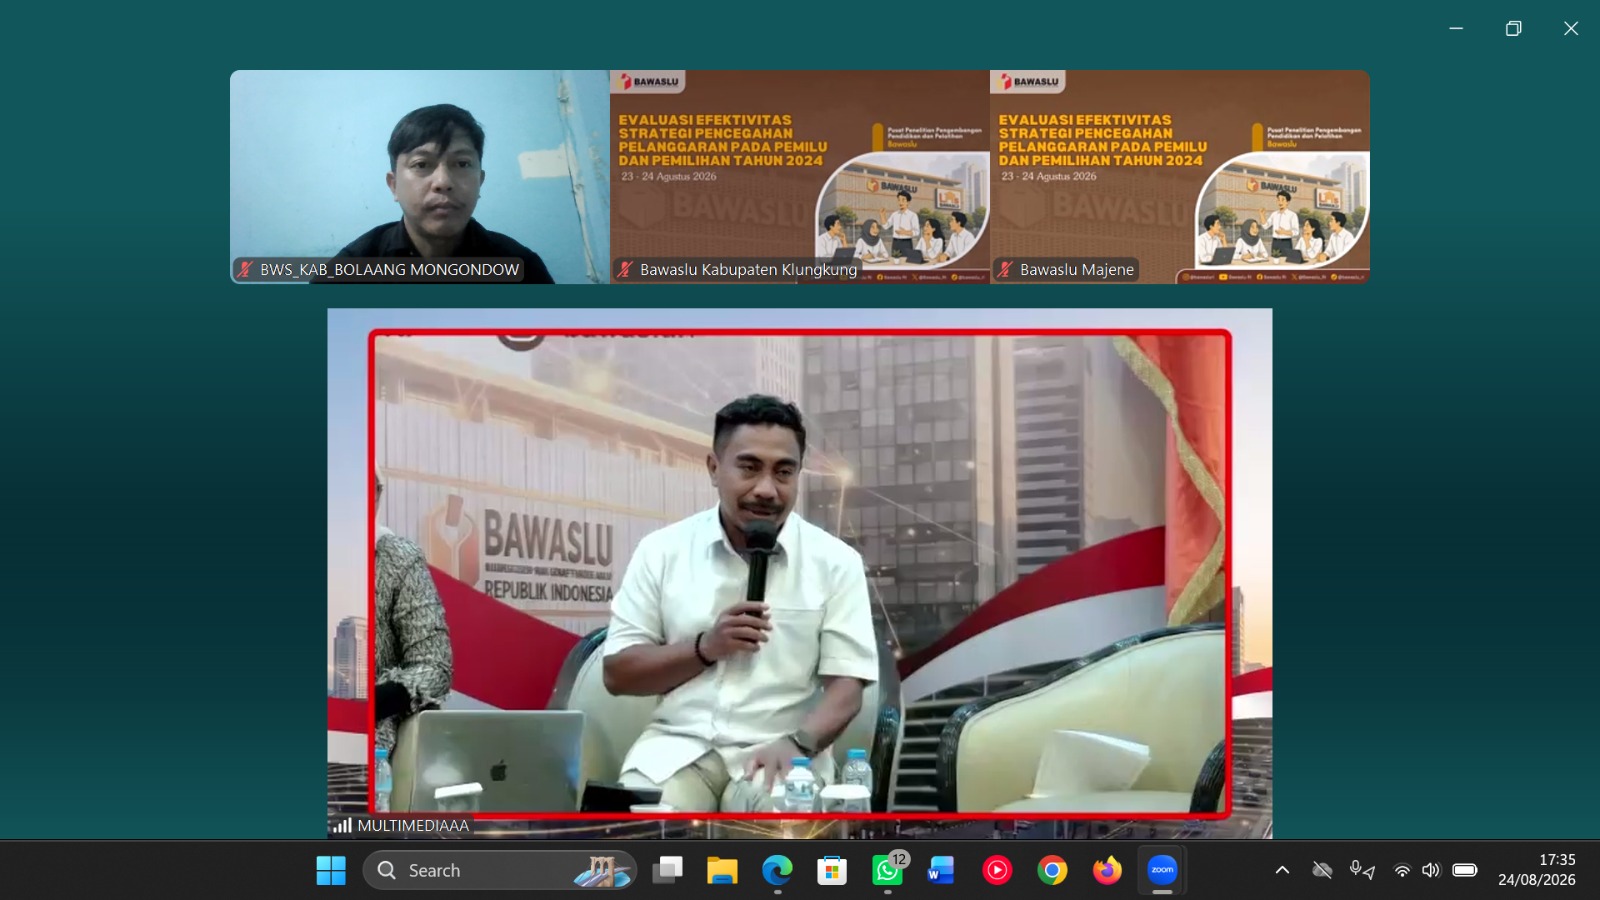
Task: Click the signal bars icon beside MULTIMEDIAAA
Action: point(343,826)
